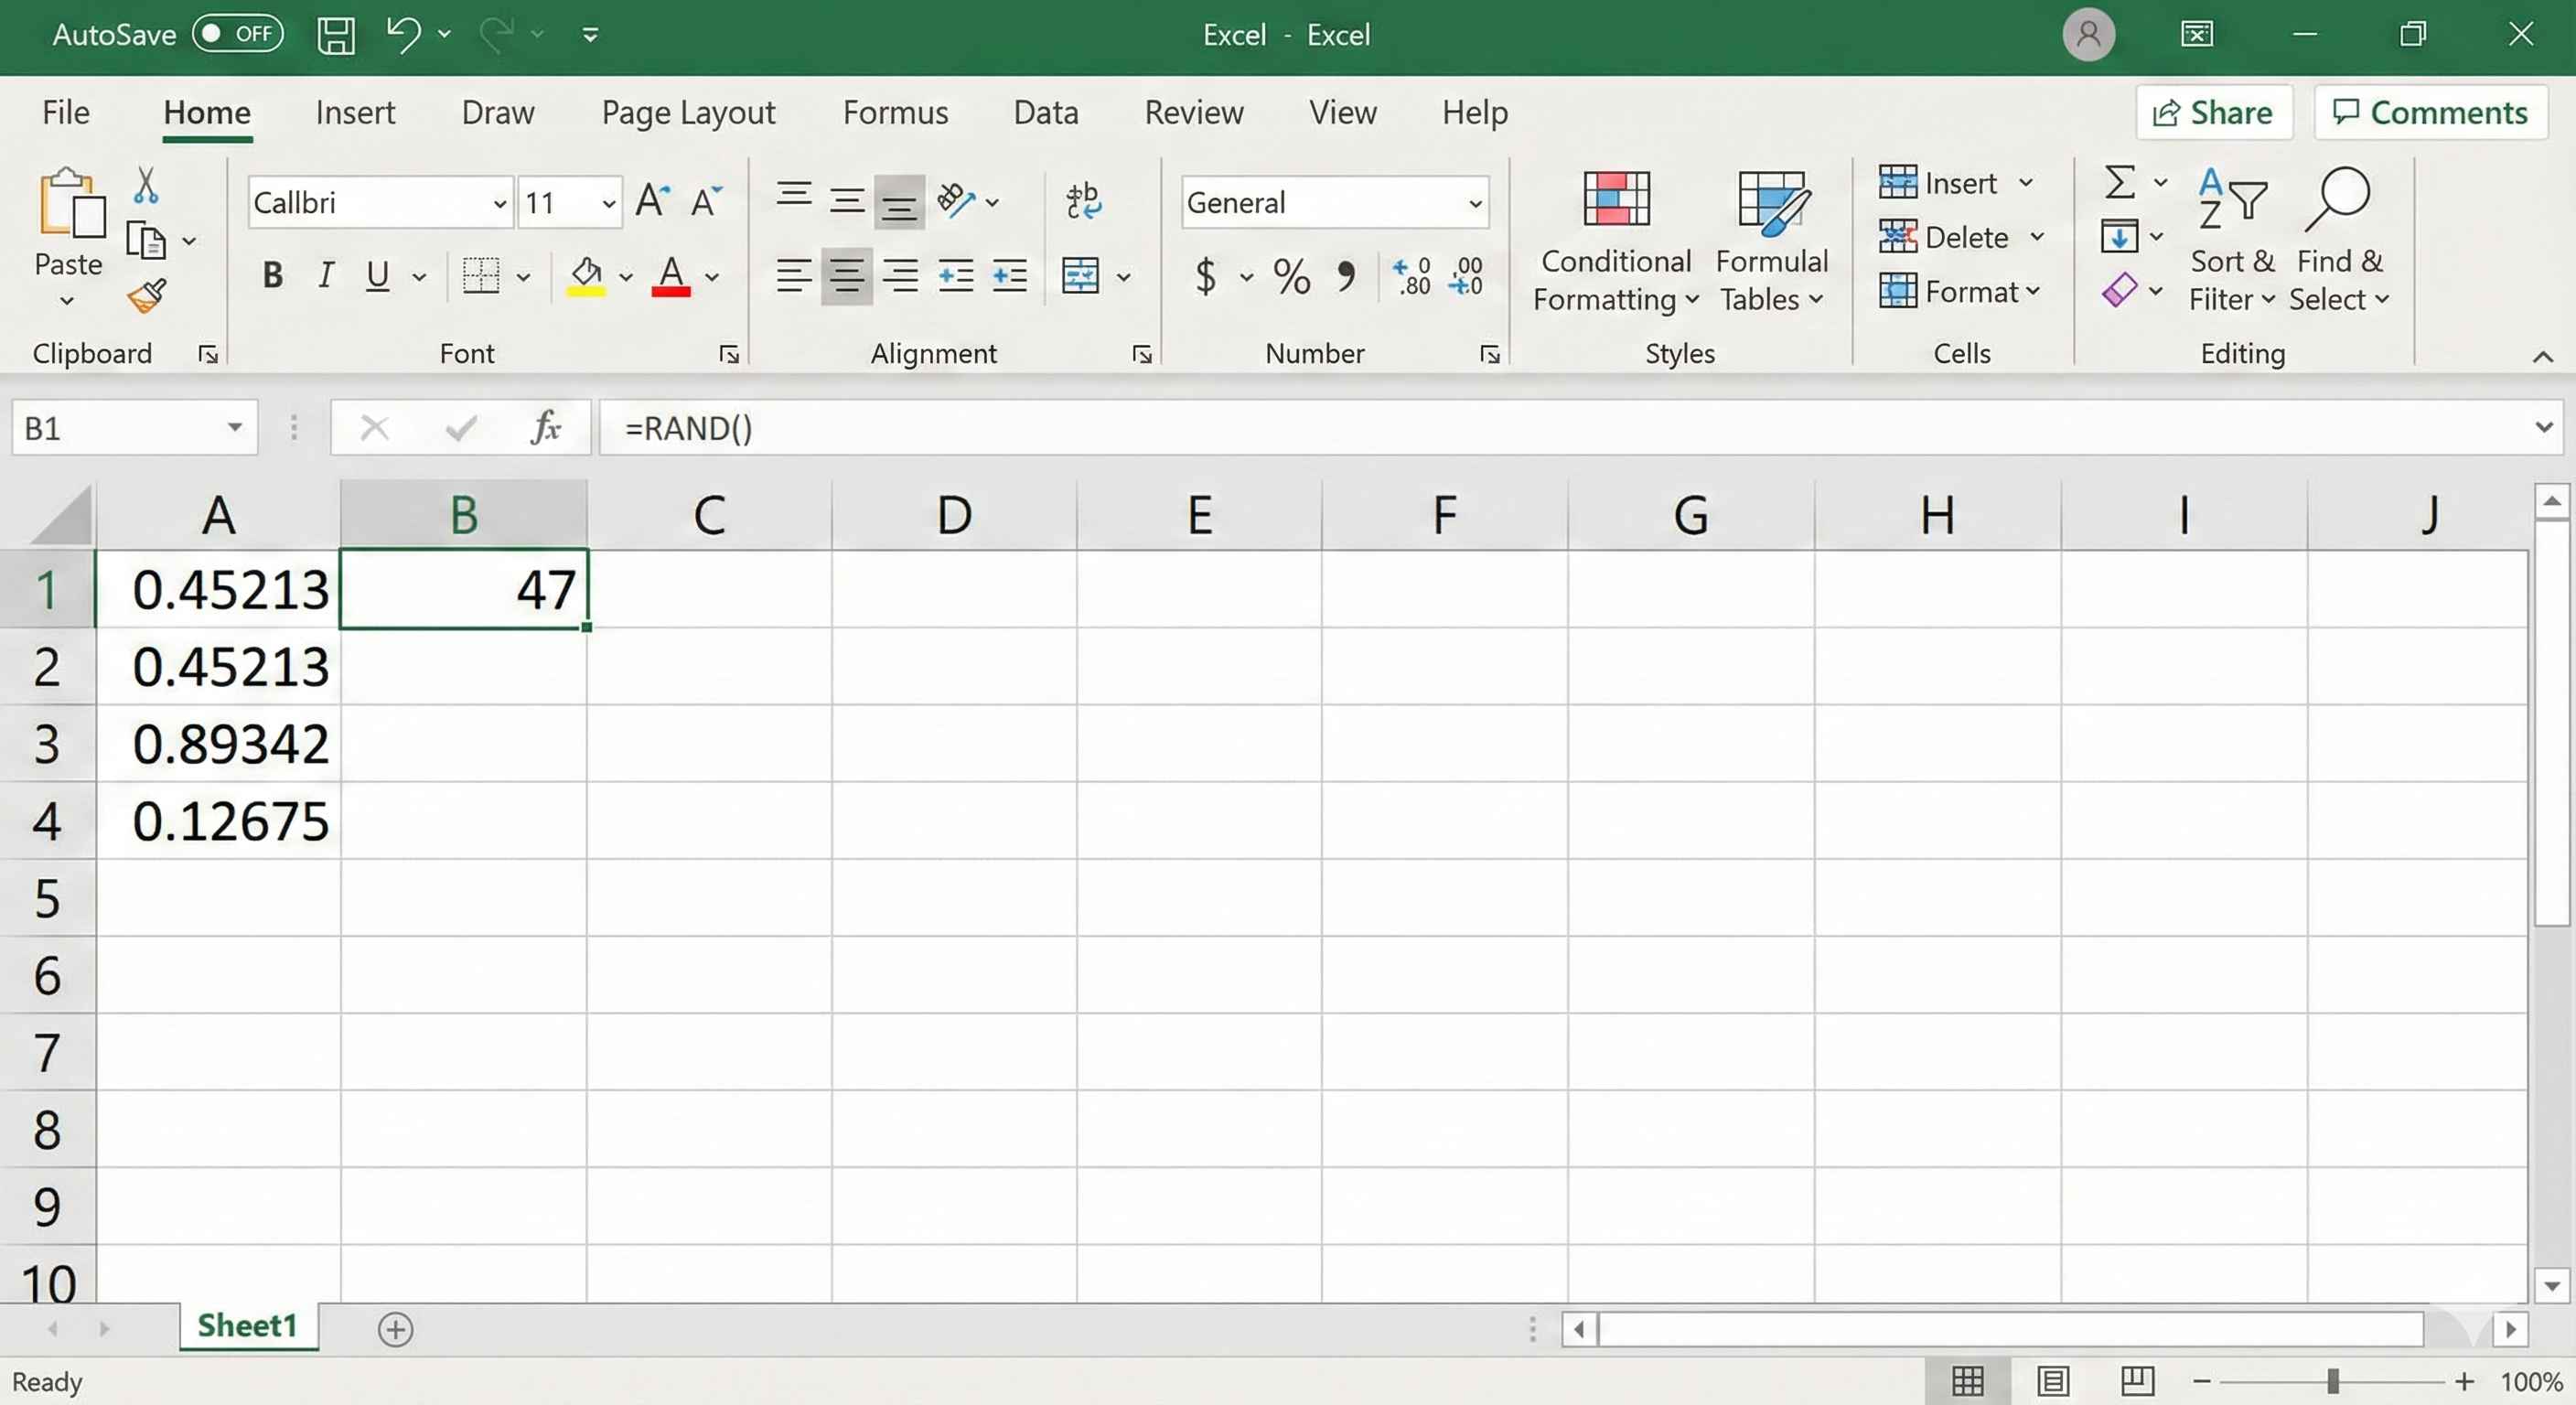Toggle Italic formatting button

click(x=325, y=275)
